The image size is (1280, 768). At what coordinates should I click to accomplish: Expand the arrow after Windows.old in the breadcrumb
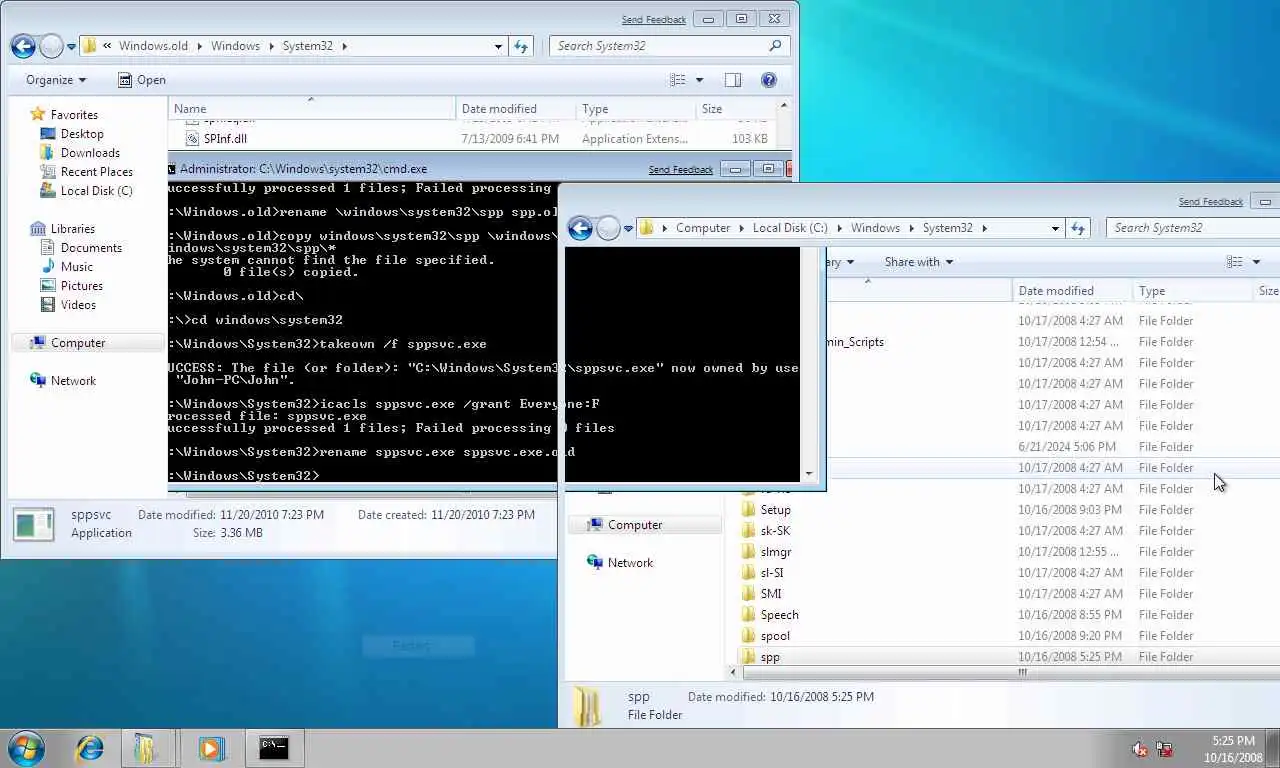[198, 46]
